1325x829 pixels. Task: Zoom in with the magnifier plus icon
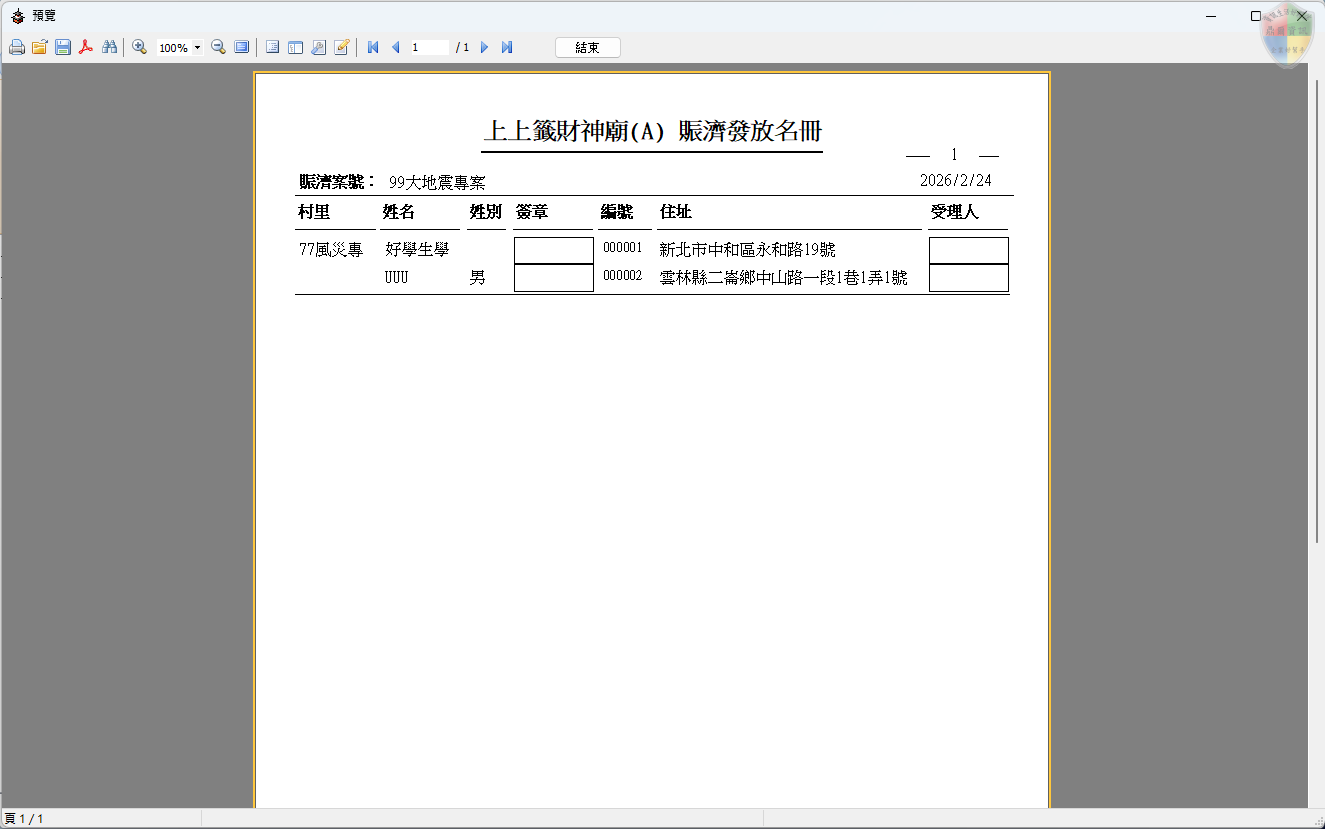(140, 47)
